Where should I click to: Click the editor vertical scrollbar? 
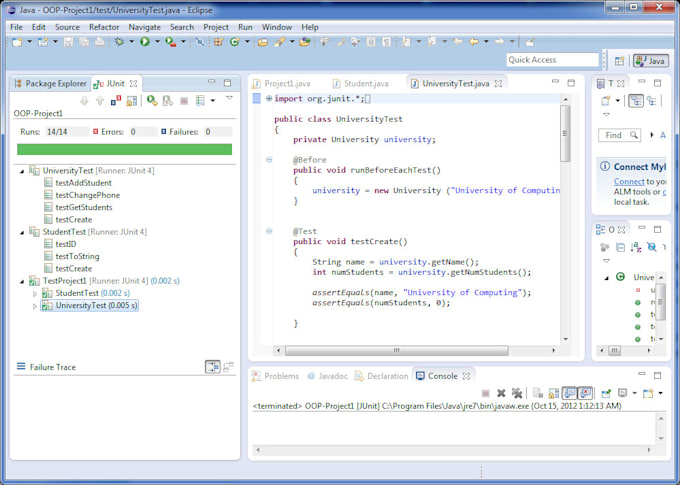coord(565,135)
